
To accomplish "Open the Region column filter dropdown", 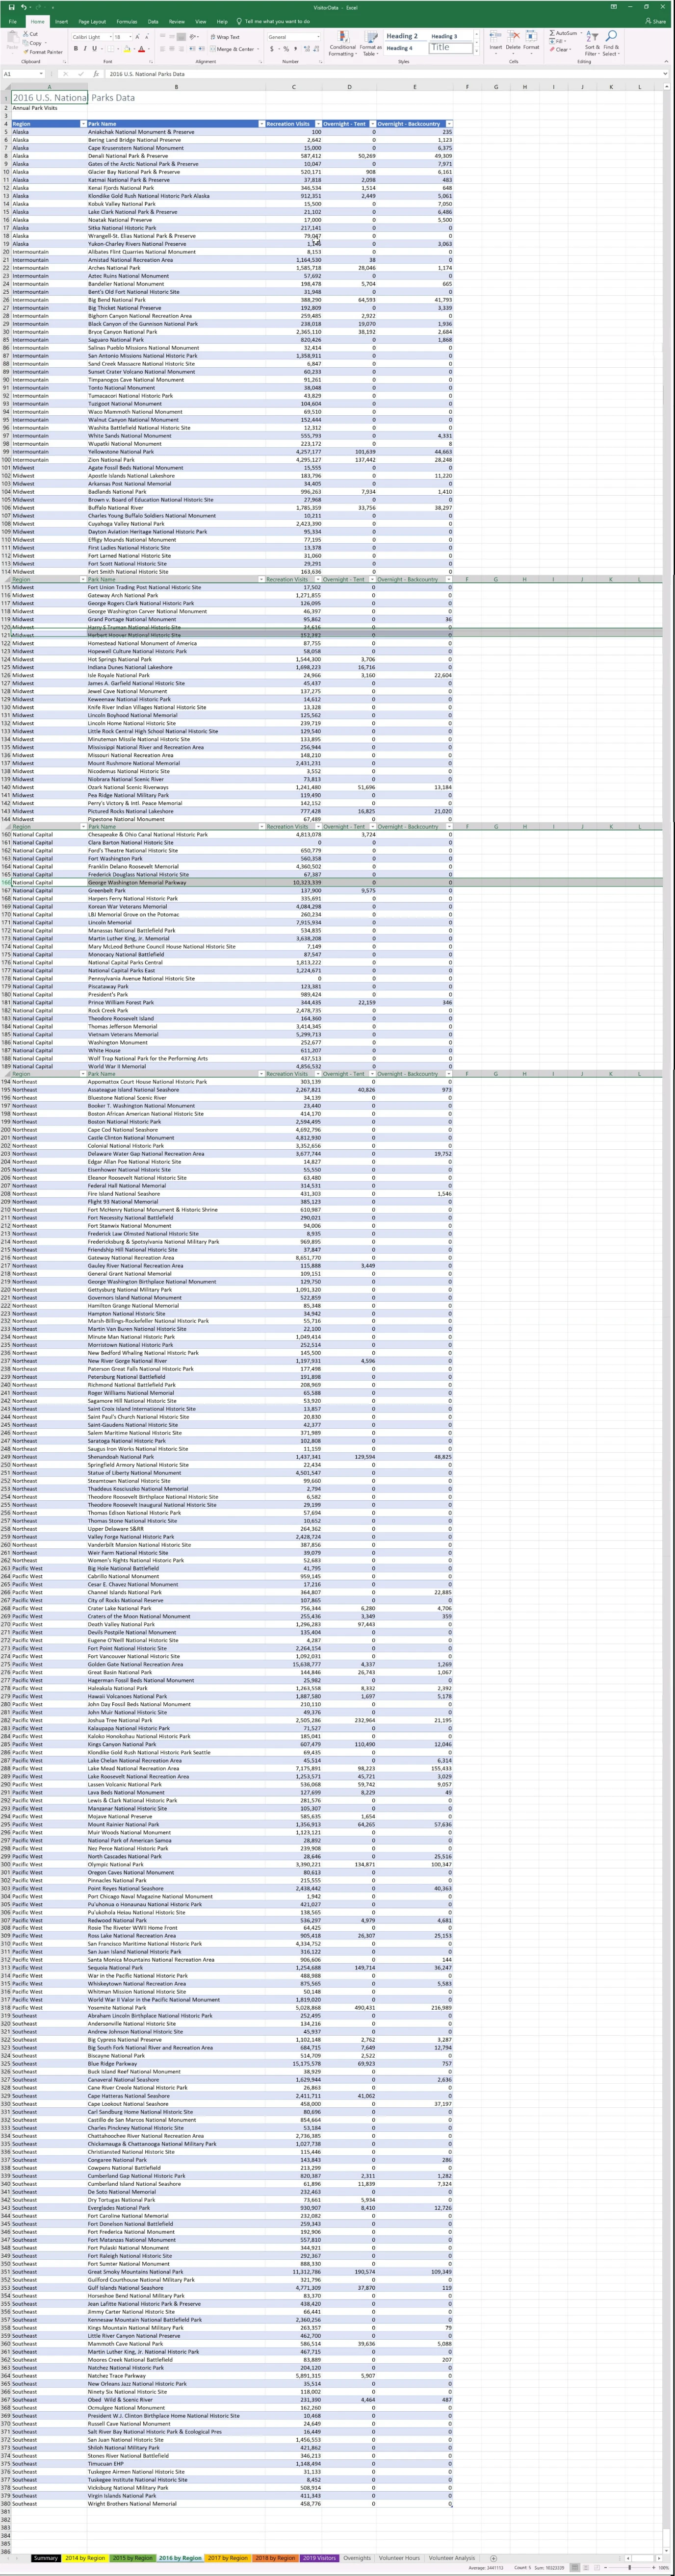I will point(82,124).
